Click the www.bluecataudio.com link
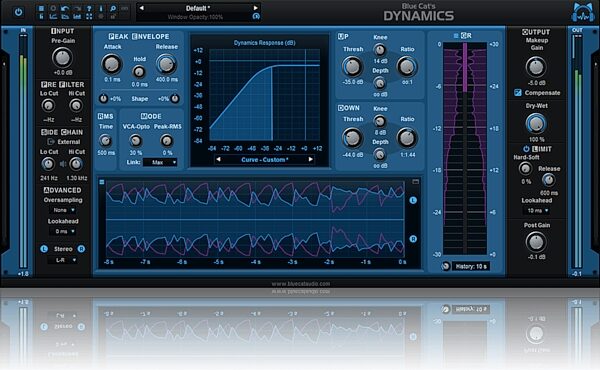The height and width of the screenshot is (370, 600). click(x=301, y=284)
